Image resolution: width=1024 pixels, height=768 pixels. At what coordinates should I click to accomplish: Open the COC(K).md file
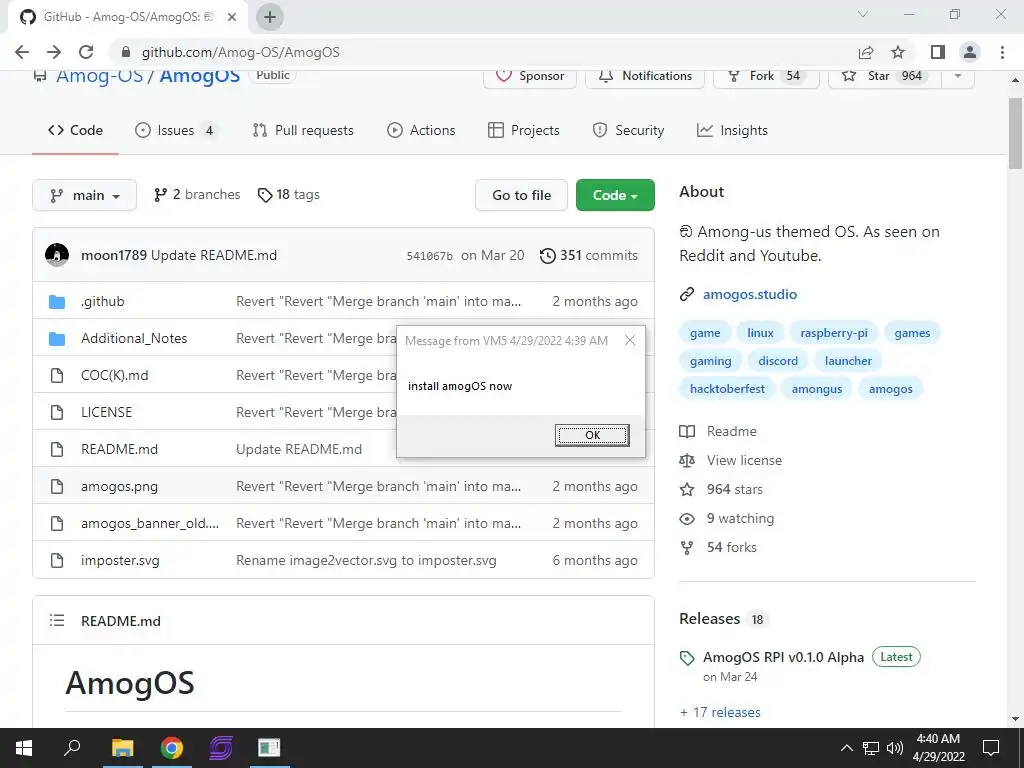tap(114, 376)
